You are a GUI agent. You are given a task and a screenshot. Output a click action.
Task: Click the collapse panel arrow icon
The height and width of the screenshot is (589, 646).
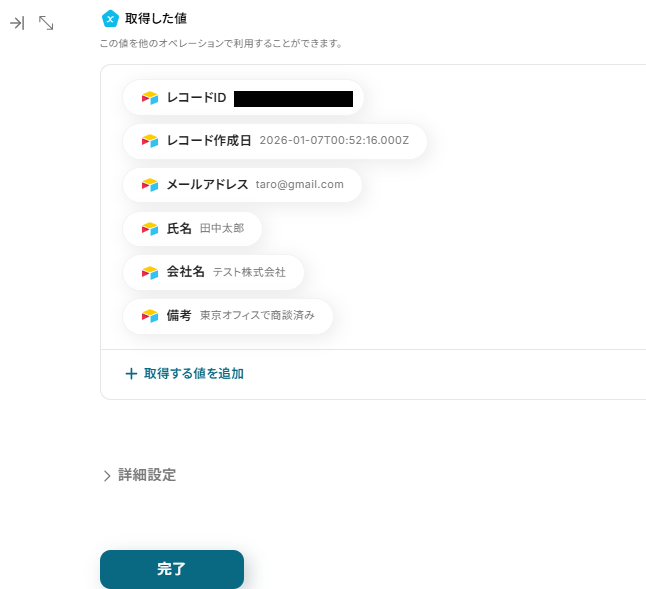click(x=17, y=23)
